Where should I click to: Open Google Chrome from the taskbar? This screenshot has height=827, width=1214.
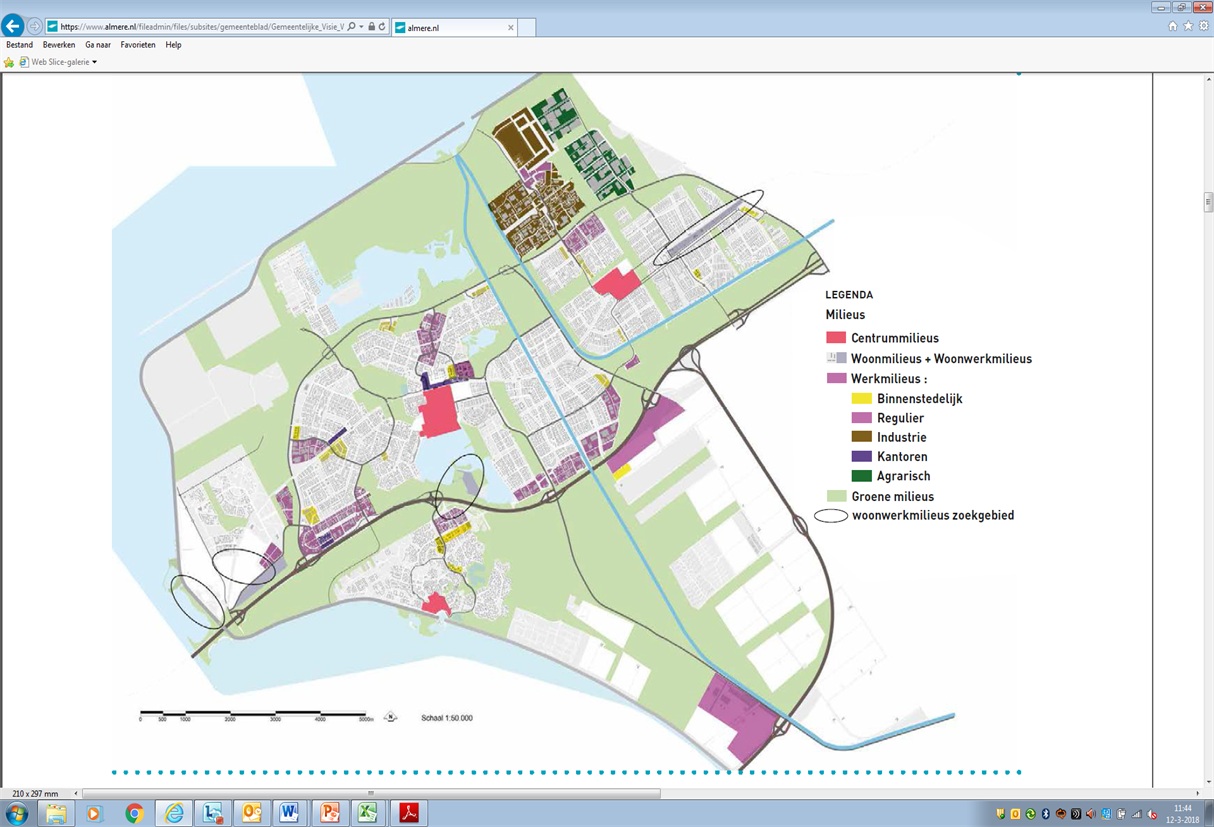pos(134,813)
